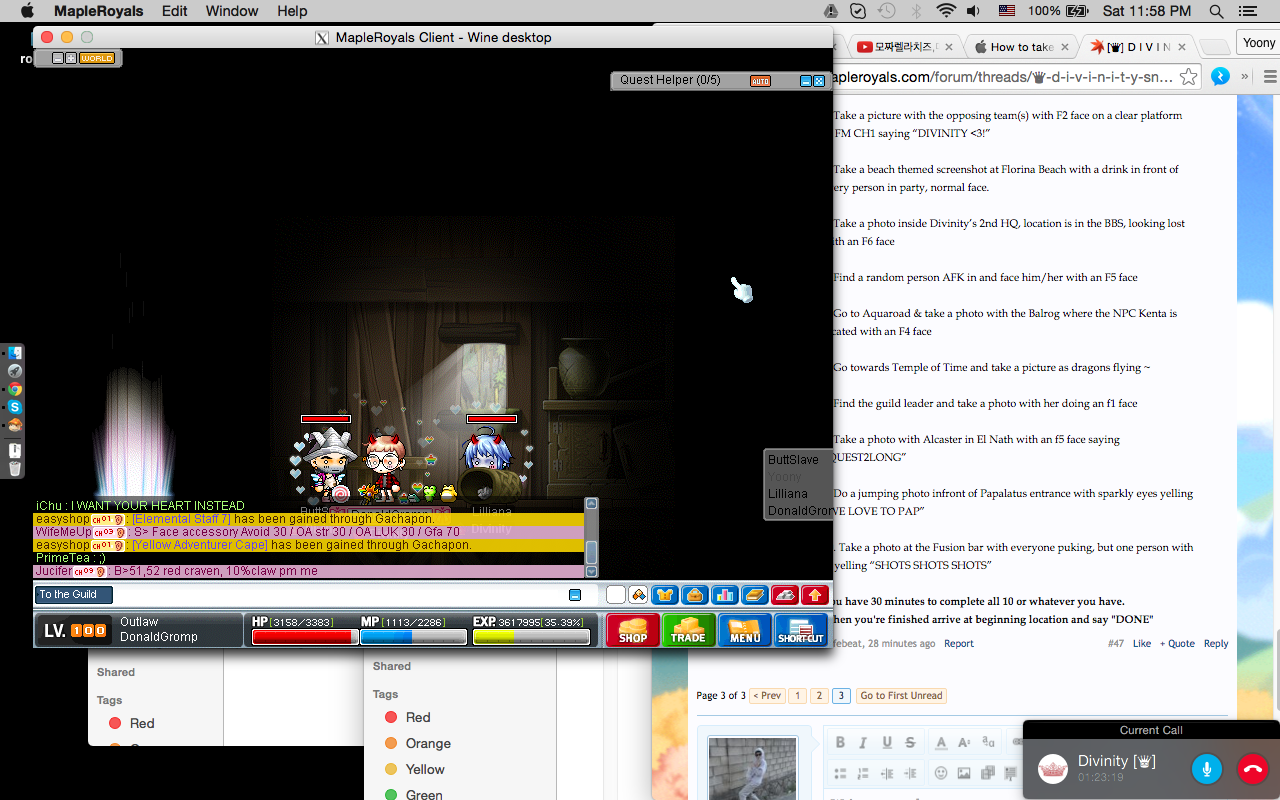Insert smiley using the editor emoji icon
This screenshot has width=1280, height=800.
[x=941, y=773]
